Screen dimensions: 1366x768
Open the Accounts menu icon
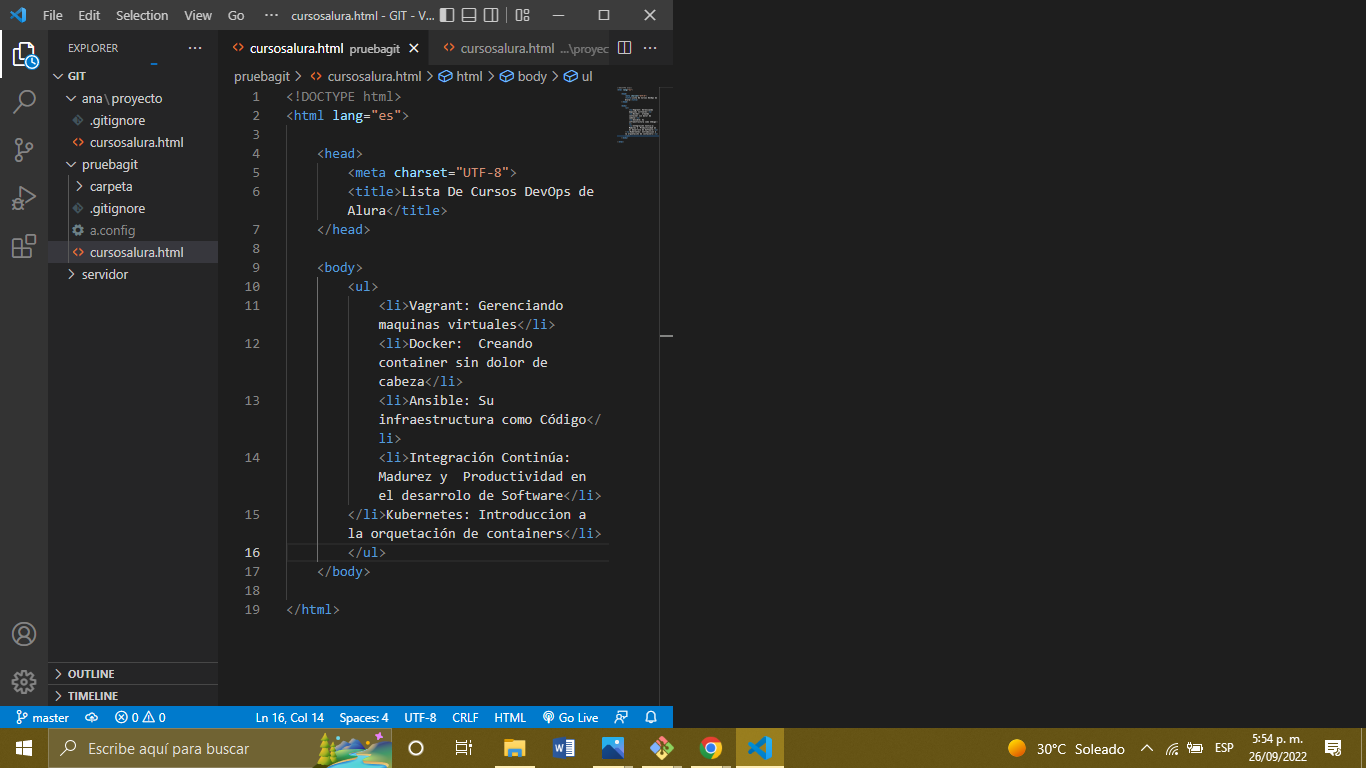[x=24, y=634]
